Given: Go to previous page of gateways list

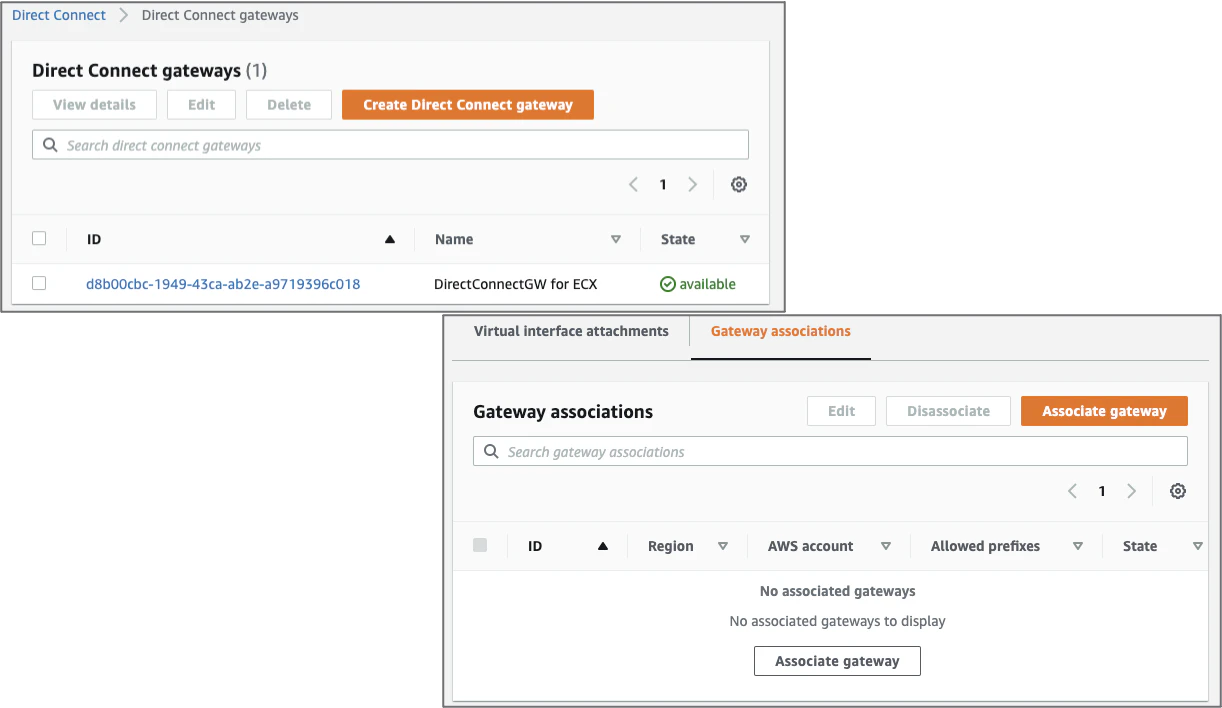Looking at the screenshot, I should [633, 185].
